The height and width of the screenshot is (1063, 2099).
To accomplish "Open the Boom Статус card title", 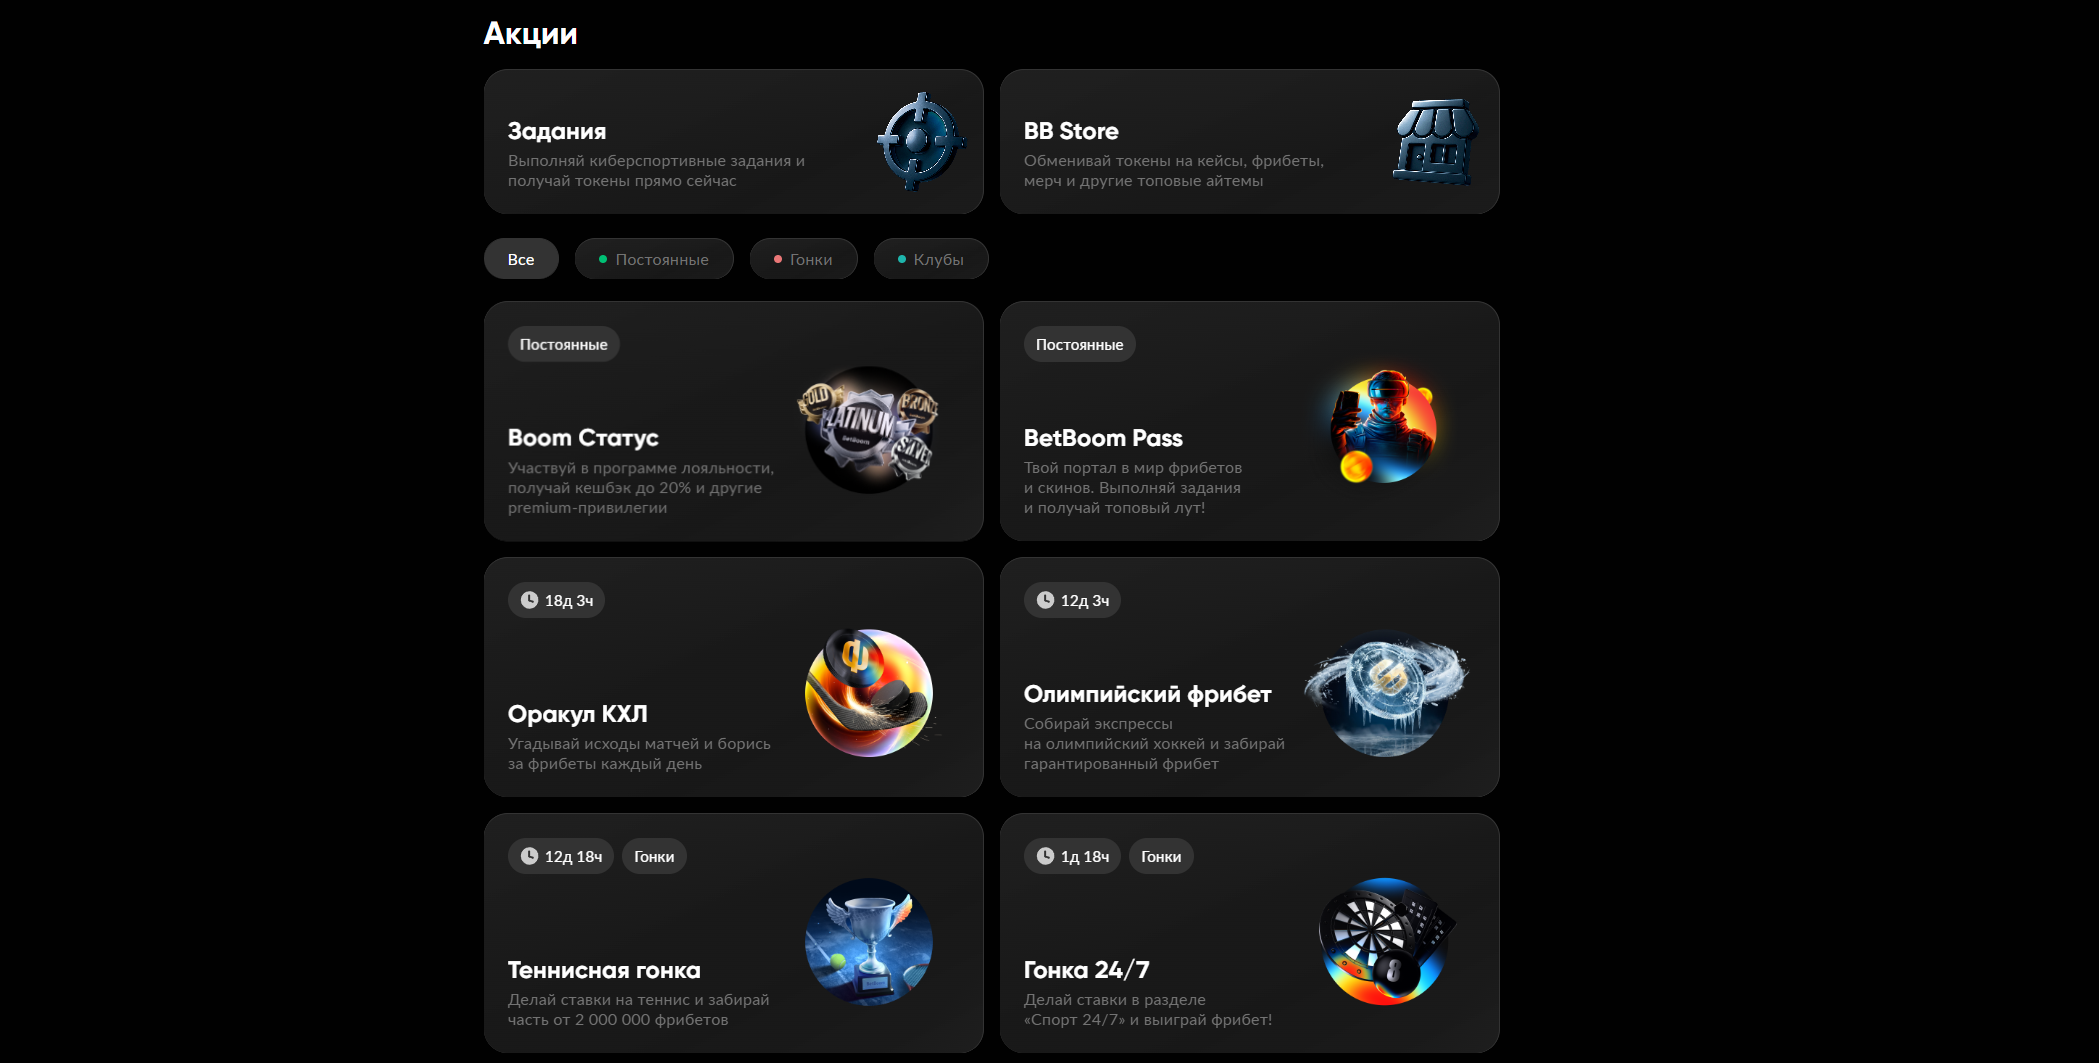I will click(583, 438).
